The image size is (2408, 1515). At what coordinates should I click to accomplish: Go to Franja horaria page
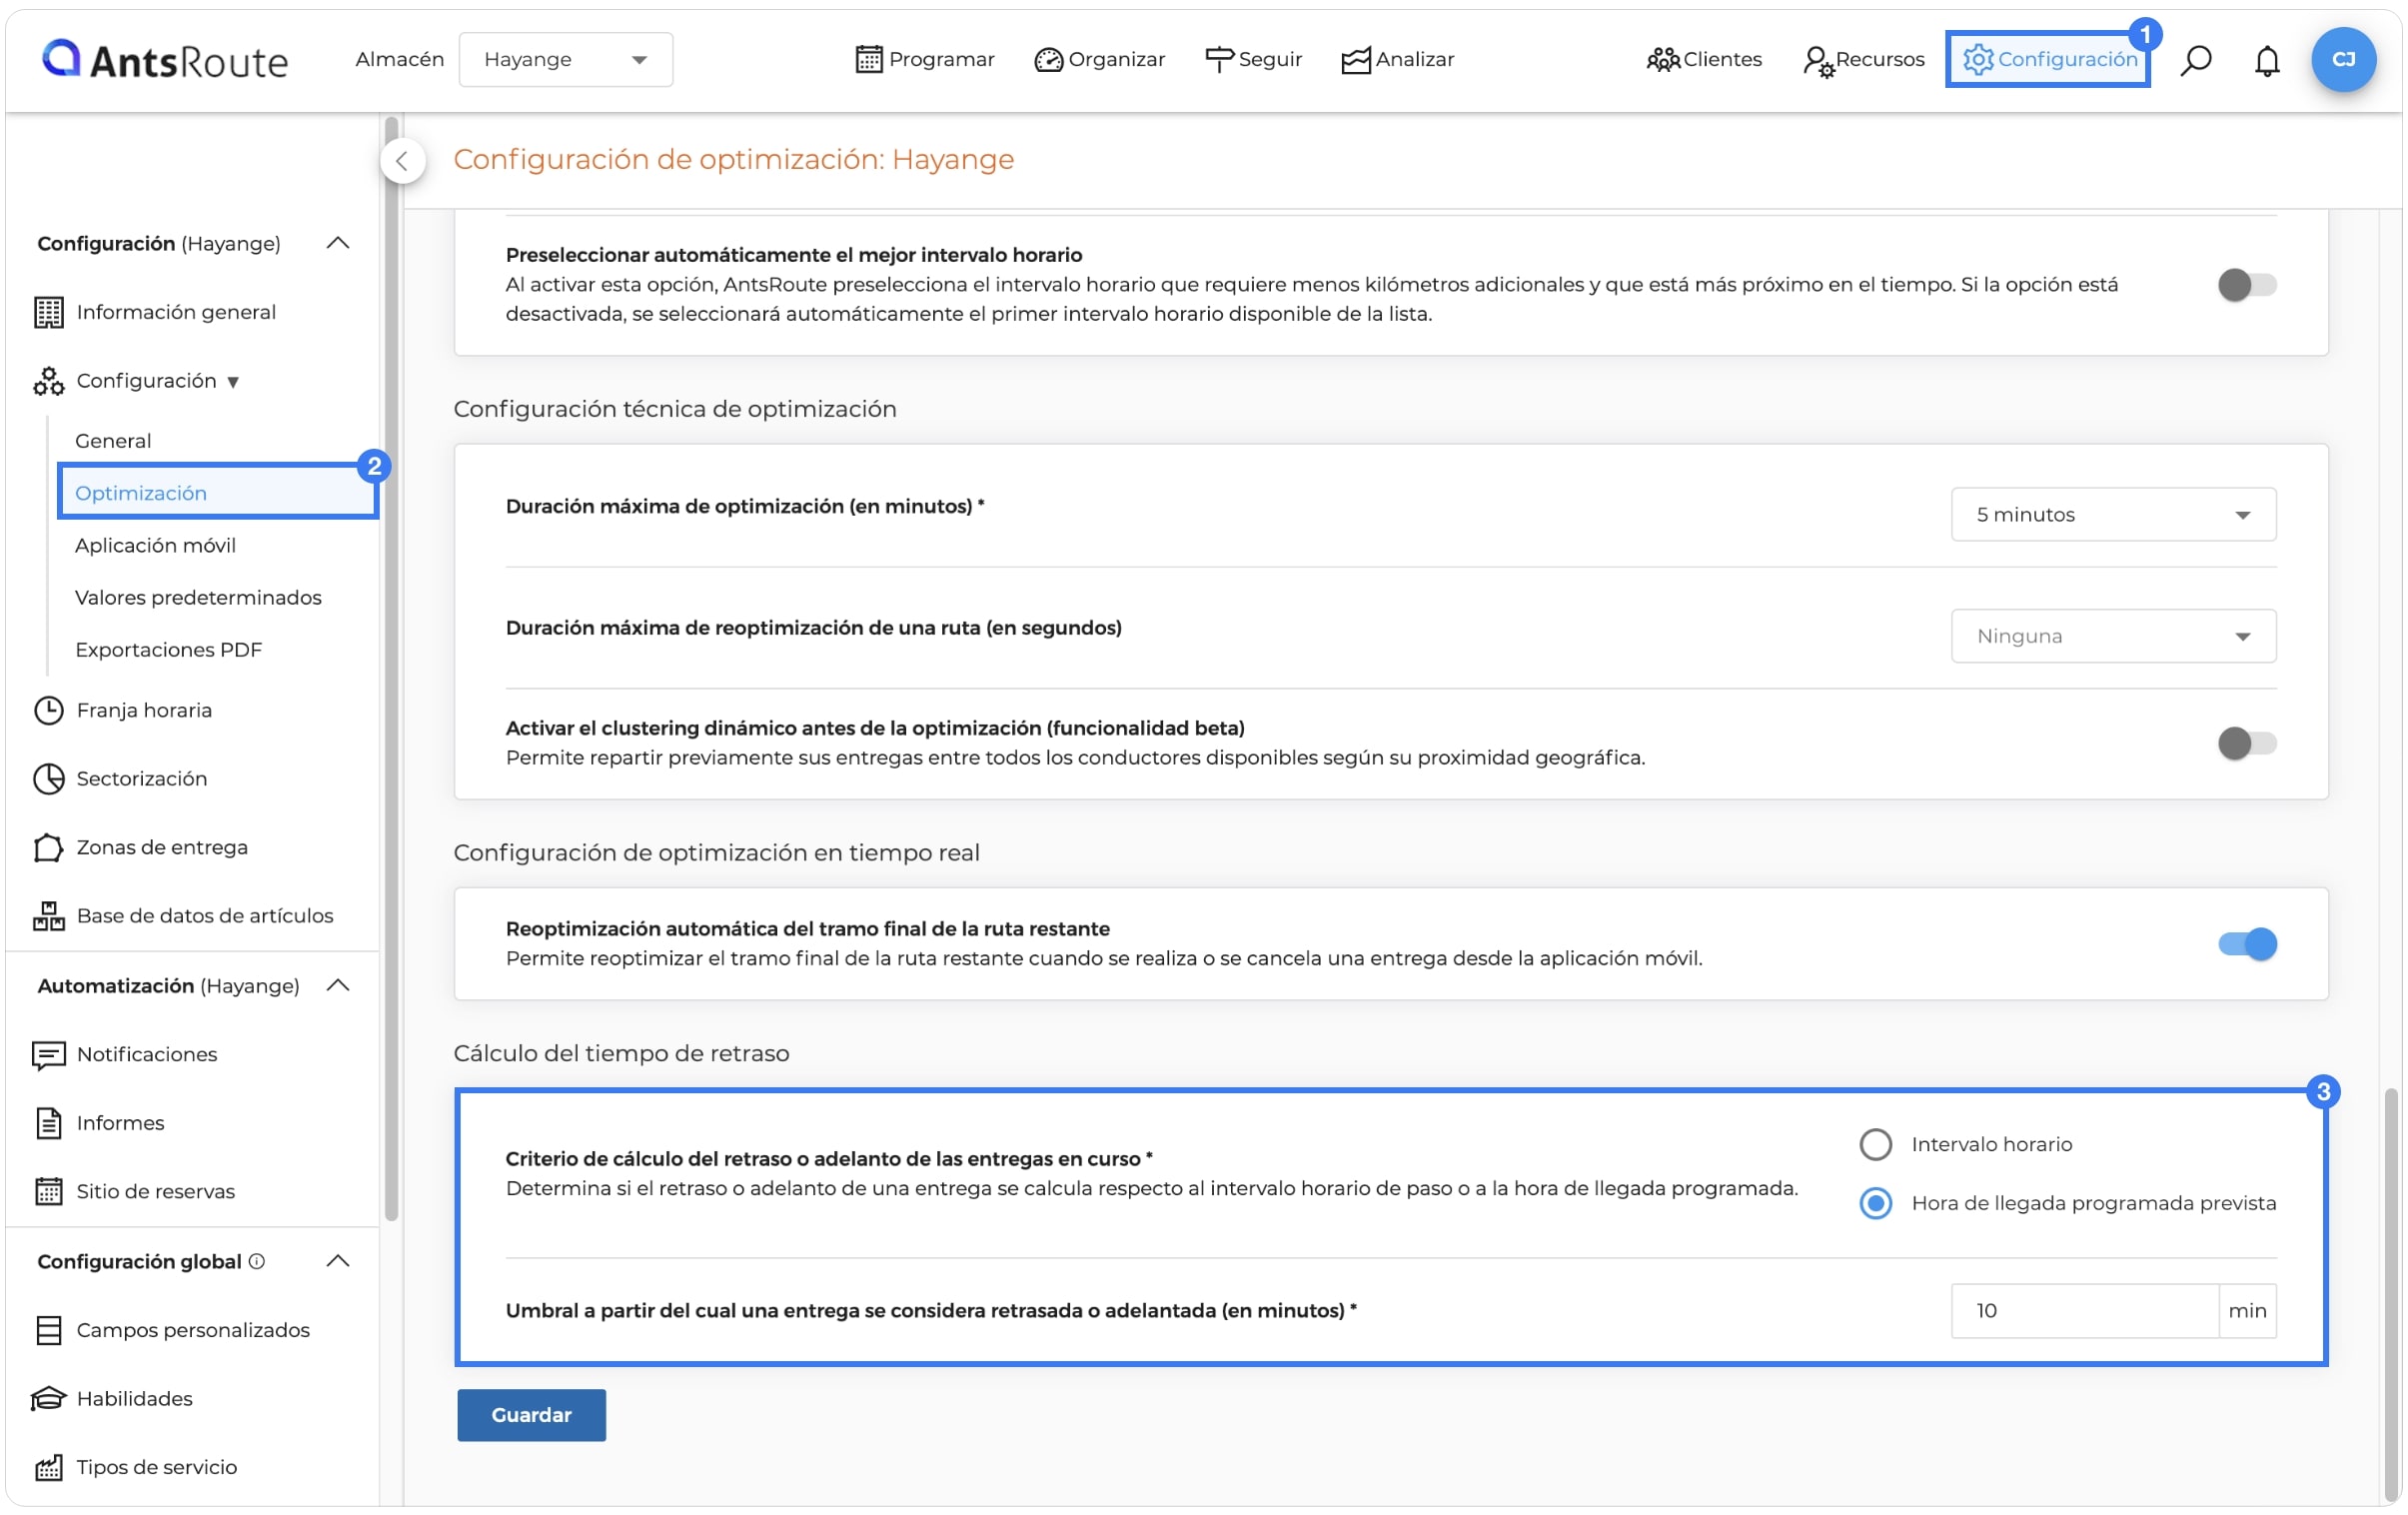tap(144, 710)
